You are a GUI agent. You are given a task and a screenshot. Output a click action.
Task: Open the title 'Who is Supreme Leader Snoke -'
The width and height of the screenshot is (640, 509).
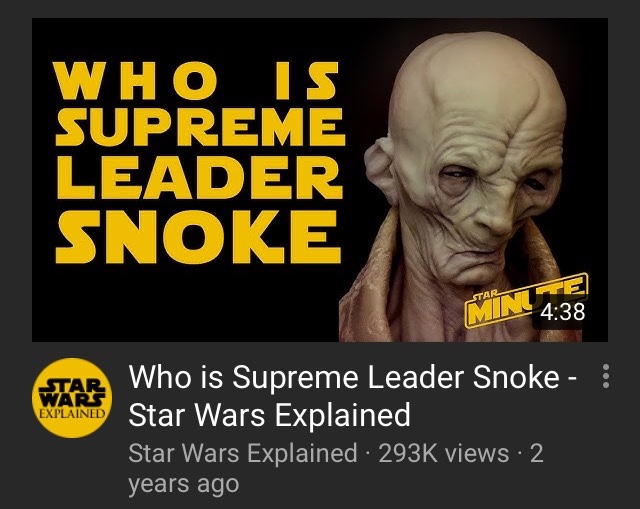pyautogui.click(x=353, y=377)
